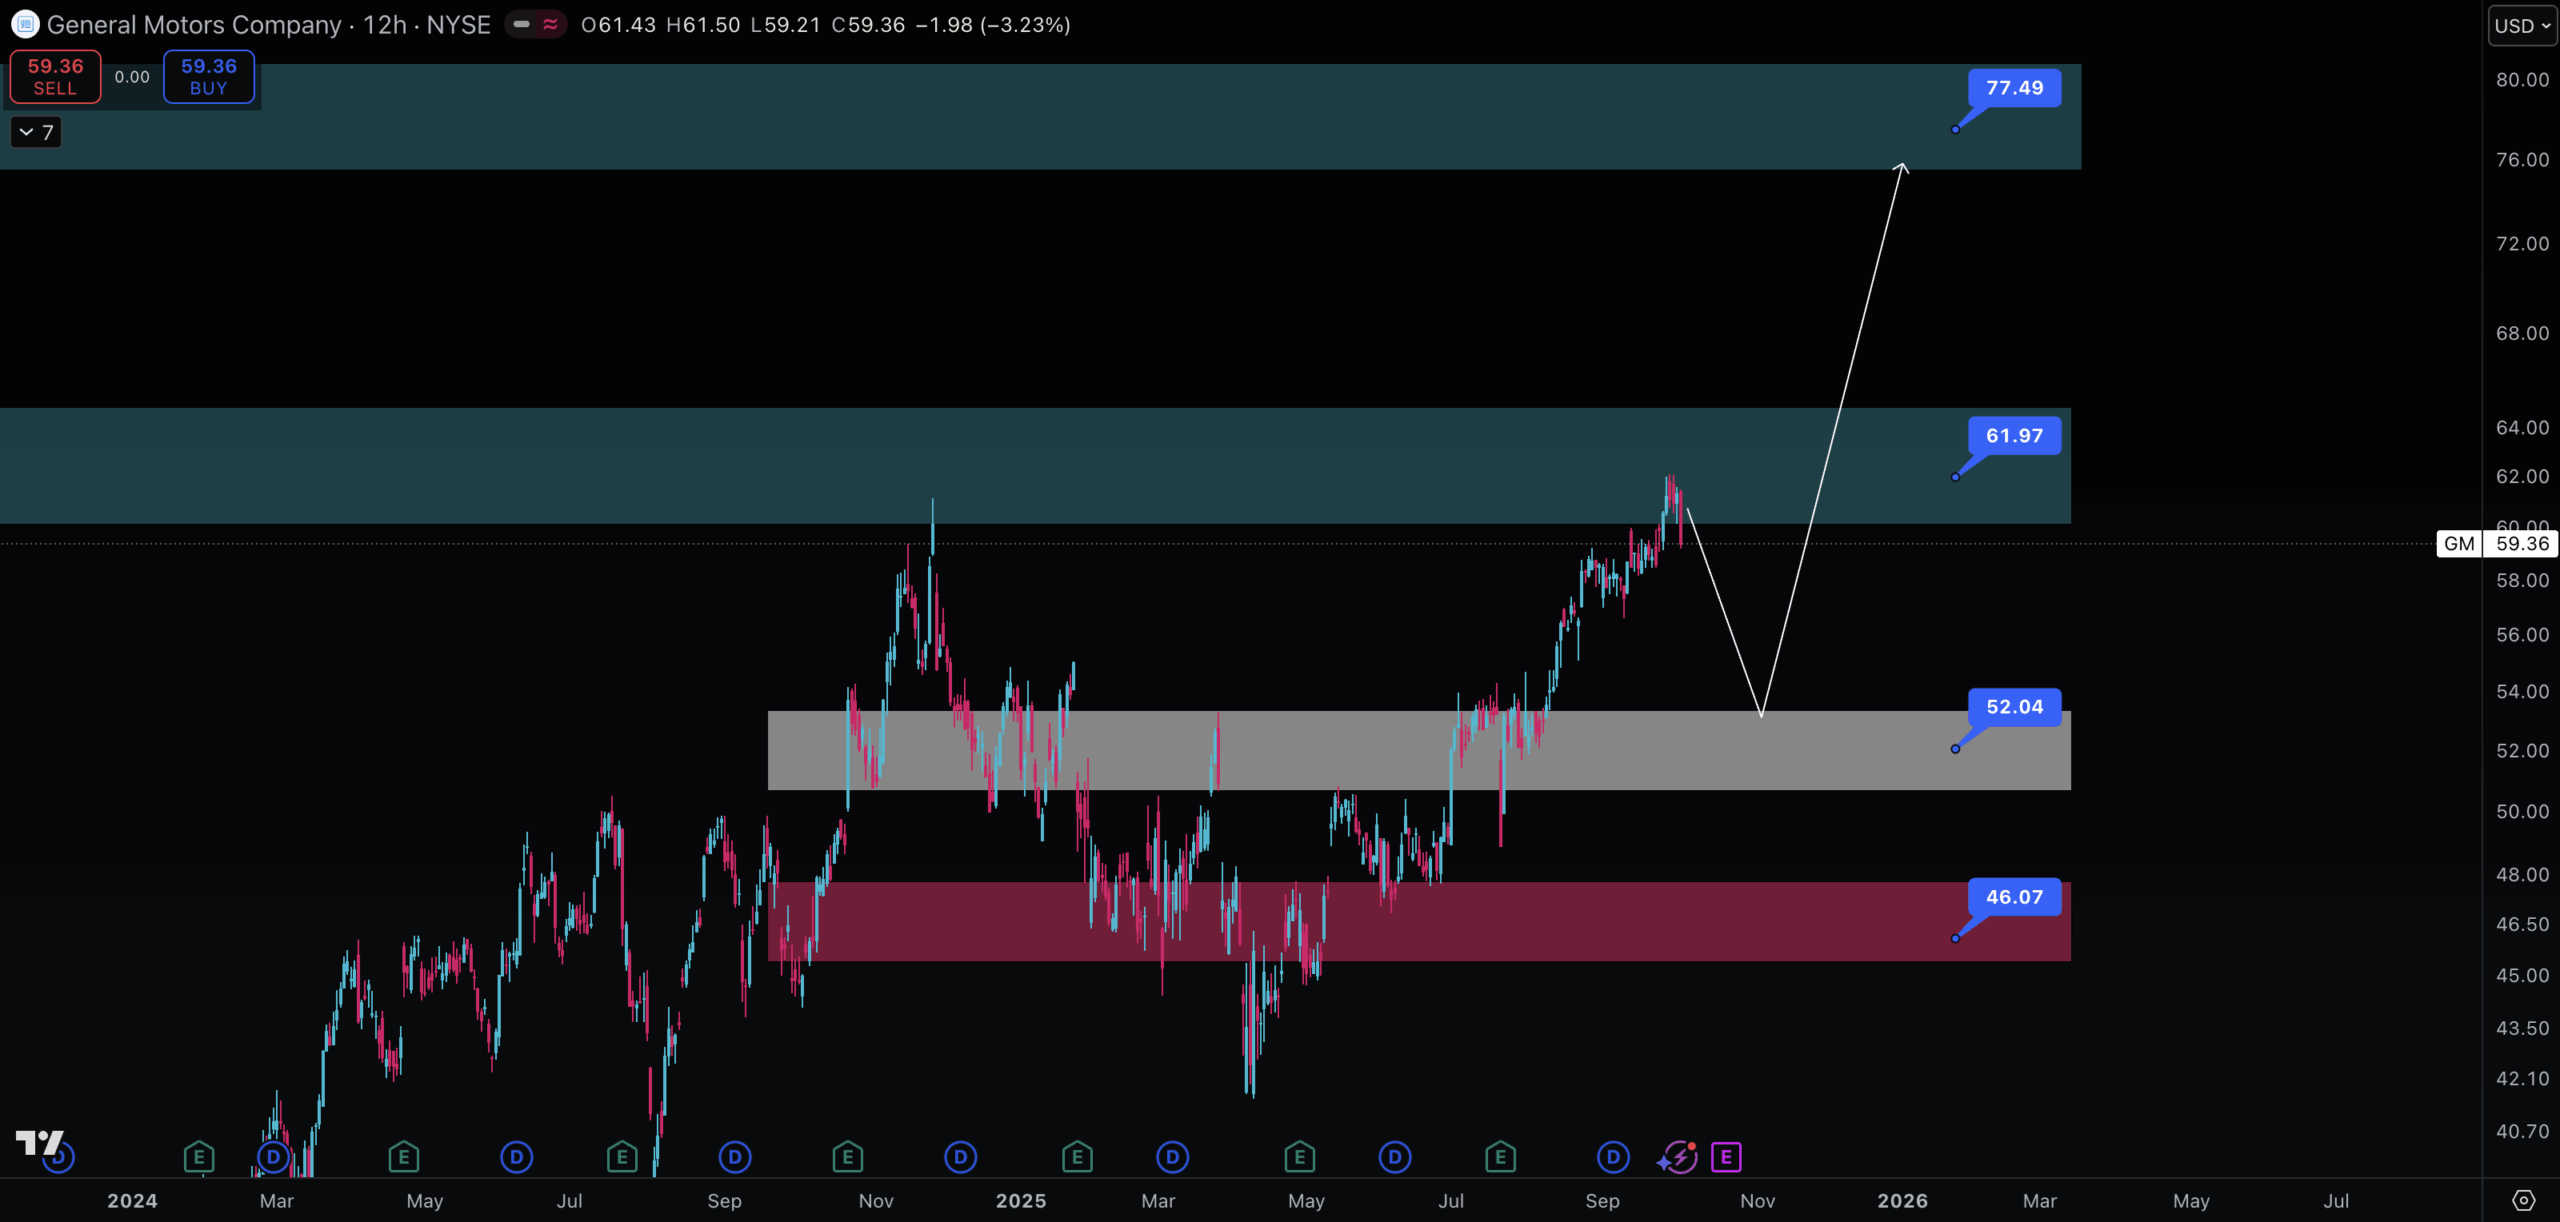Click the 59.36 SELL button
2560x1222 pixels.
(55, 77)
